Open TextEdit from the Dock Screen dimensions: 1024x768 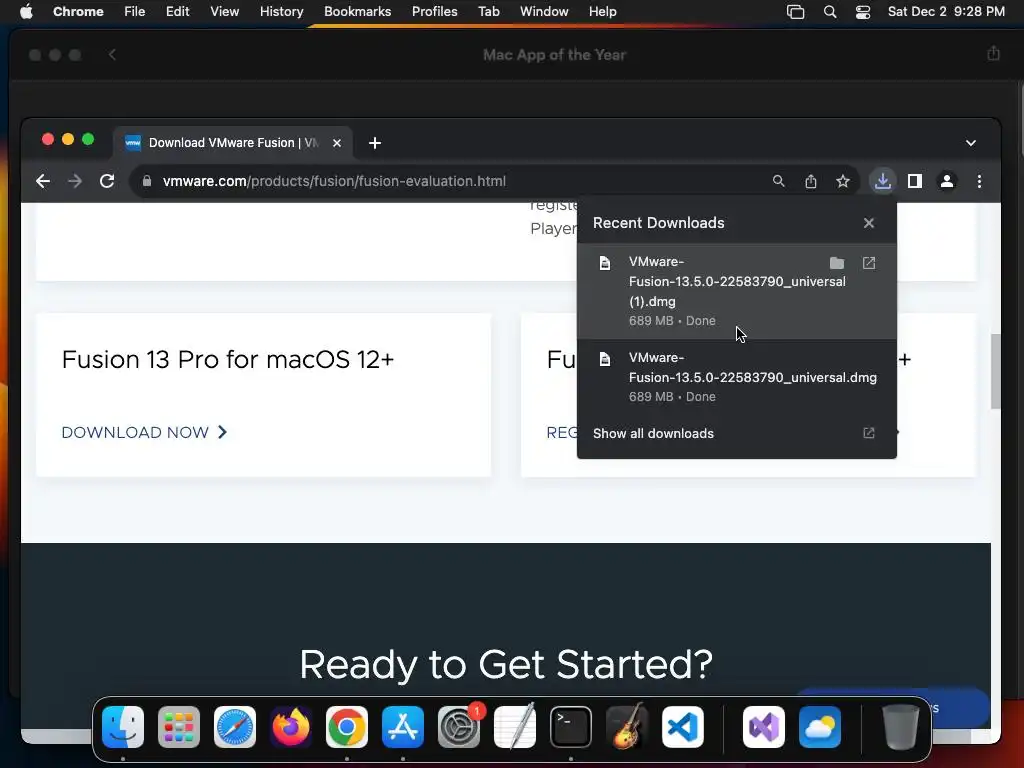point(515,727)
